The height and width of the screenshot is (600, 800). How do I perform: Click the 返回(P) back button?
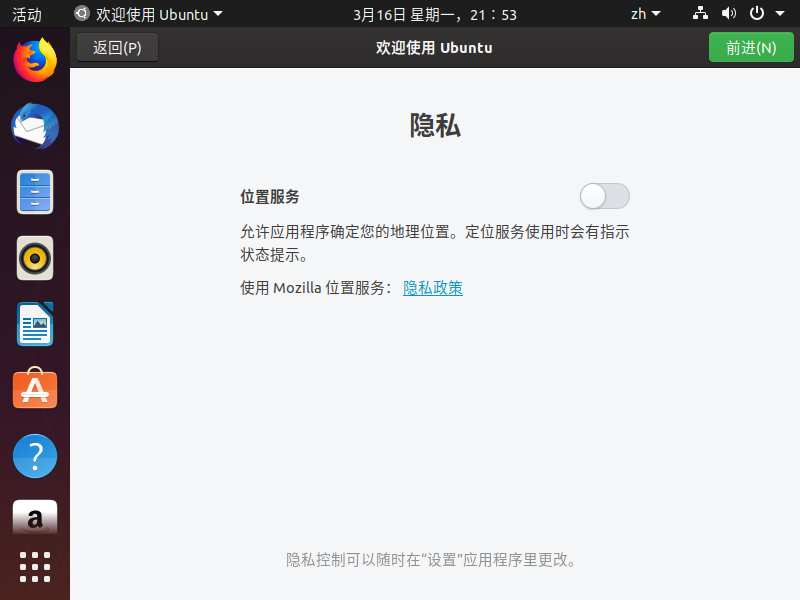[x=117, y=47]
